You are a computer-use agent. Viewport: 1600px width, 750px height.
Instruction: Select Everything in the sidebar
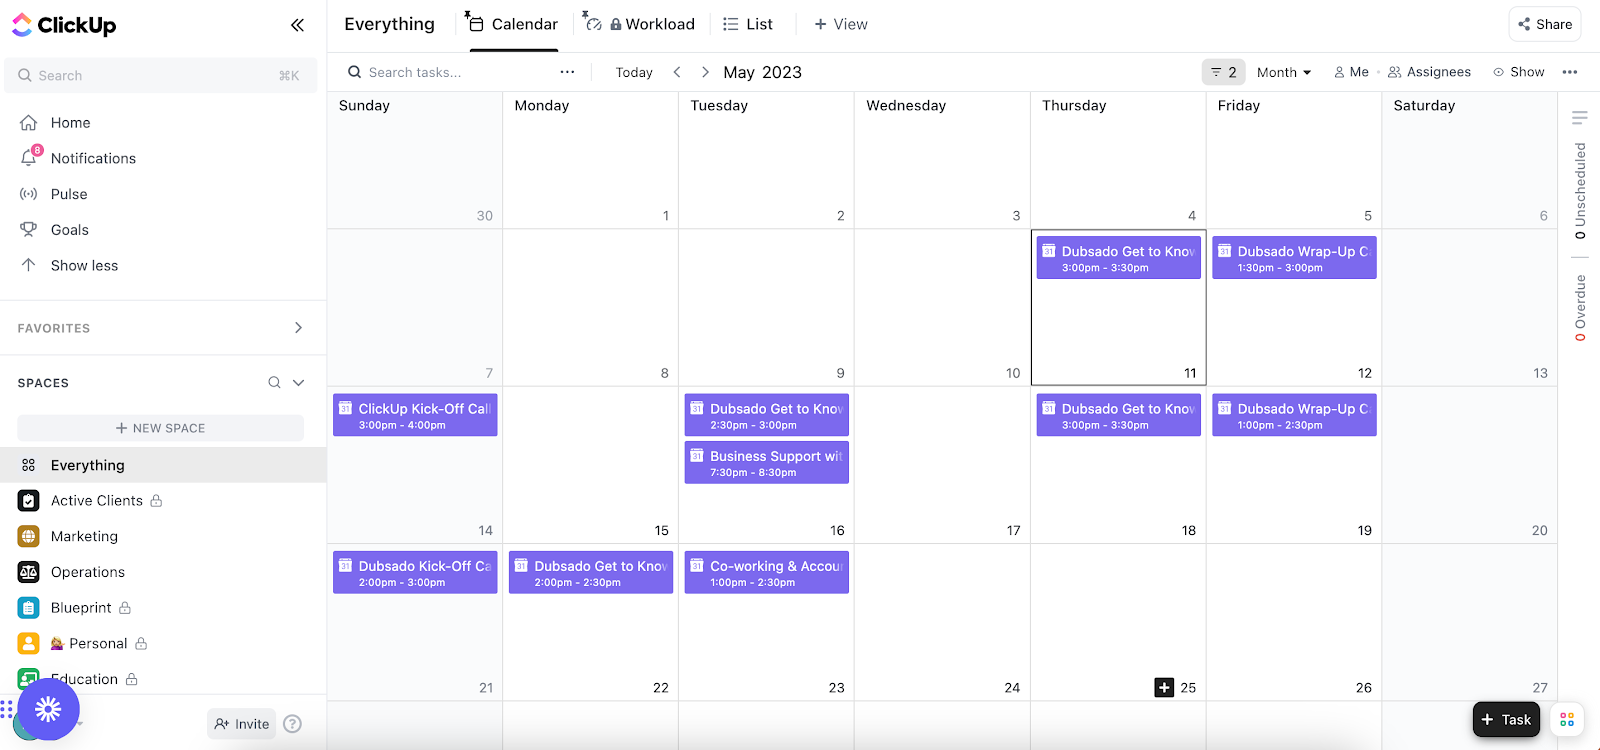163,465
